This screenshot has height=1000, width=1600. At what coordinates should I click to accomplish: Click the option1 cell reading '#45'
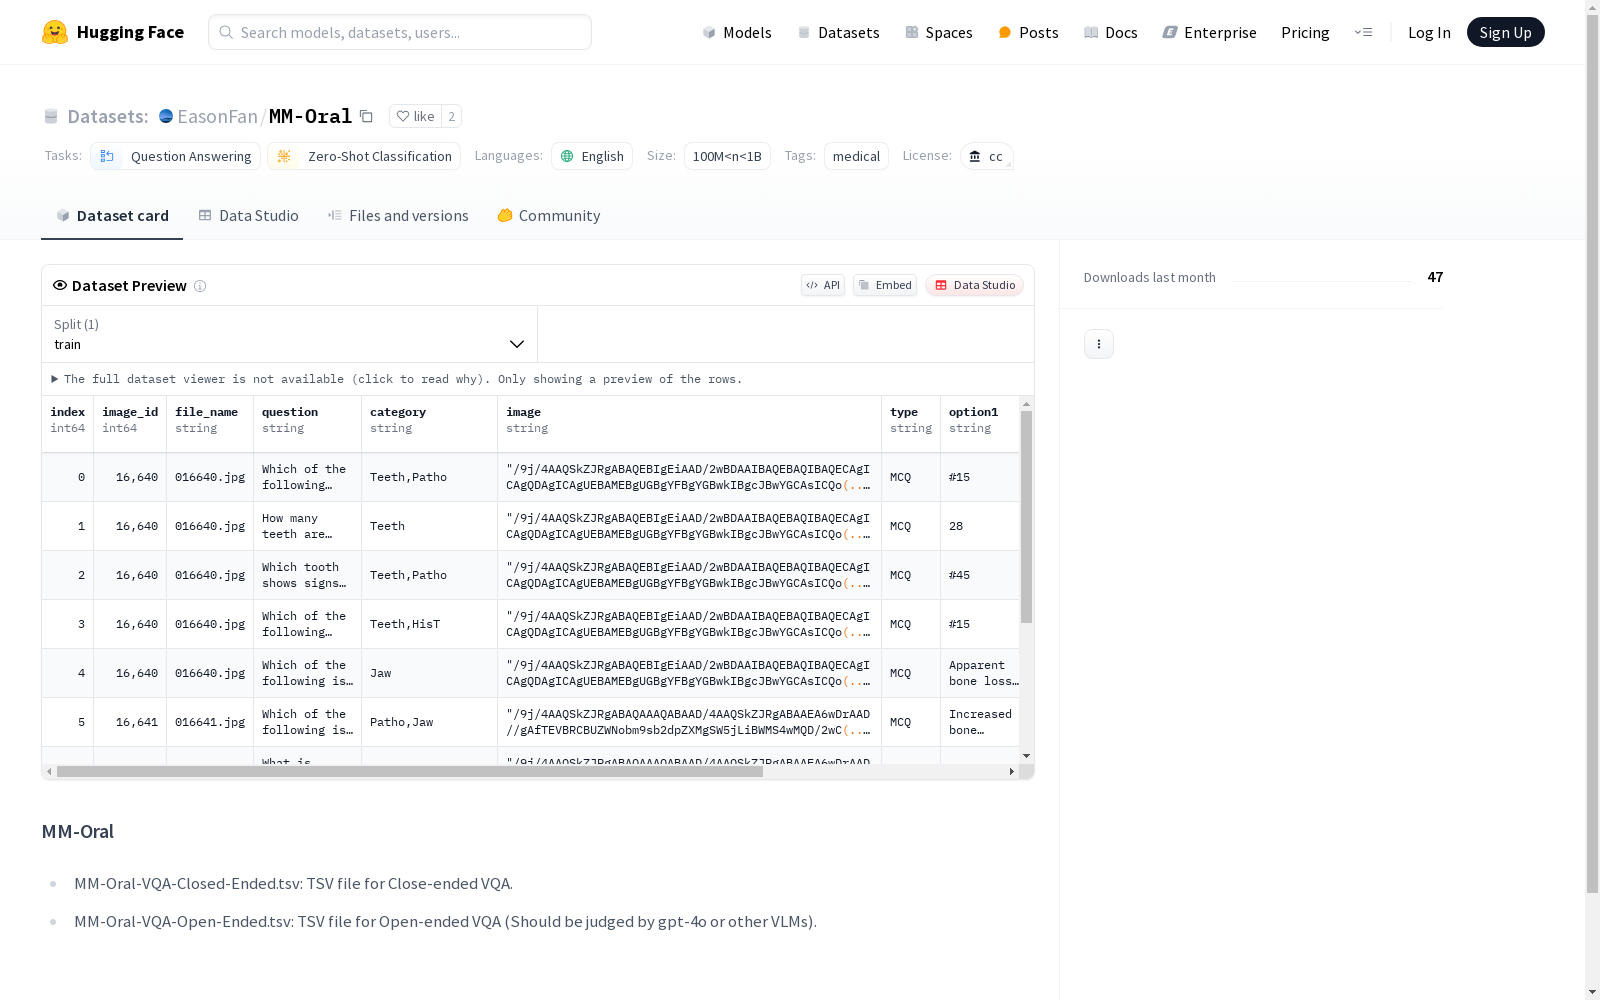click(x=980, y=575)
